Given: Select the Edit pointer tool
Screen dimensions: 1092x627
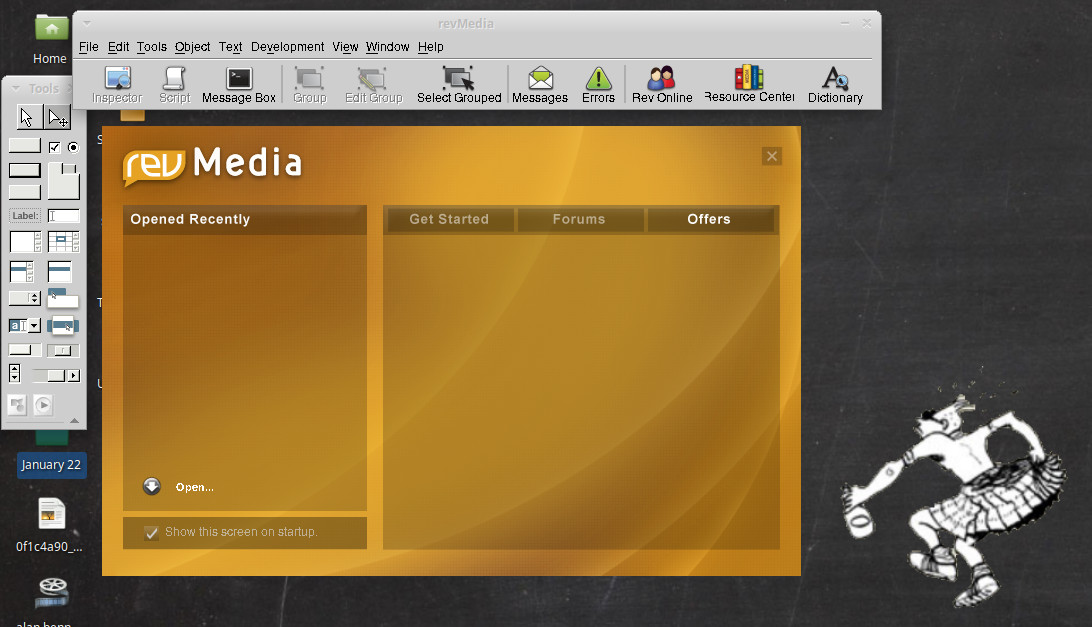Looking at the screenshot, I should tap(57, 117).
